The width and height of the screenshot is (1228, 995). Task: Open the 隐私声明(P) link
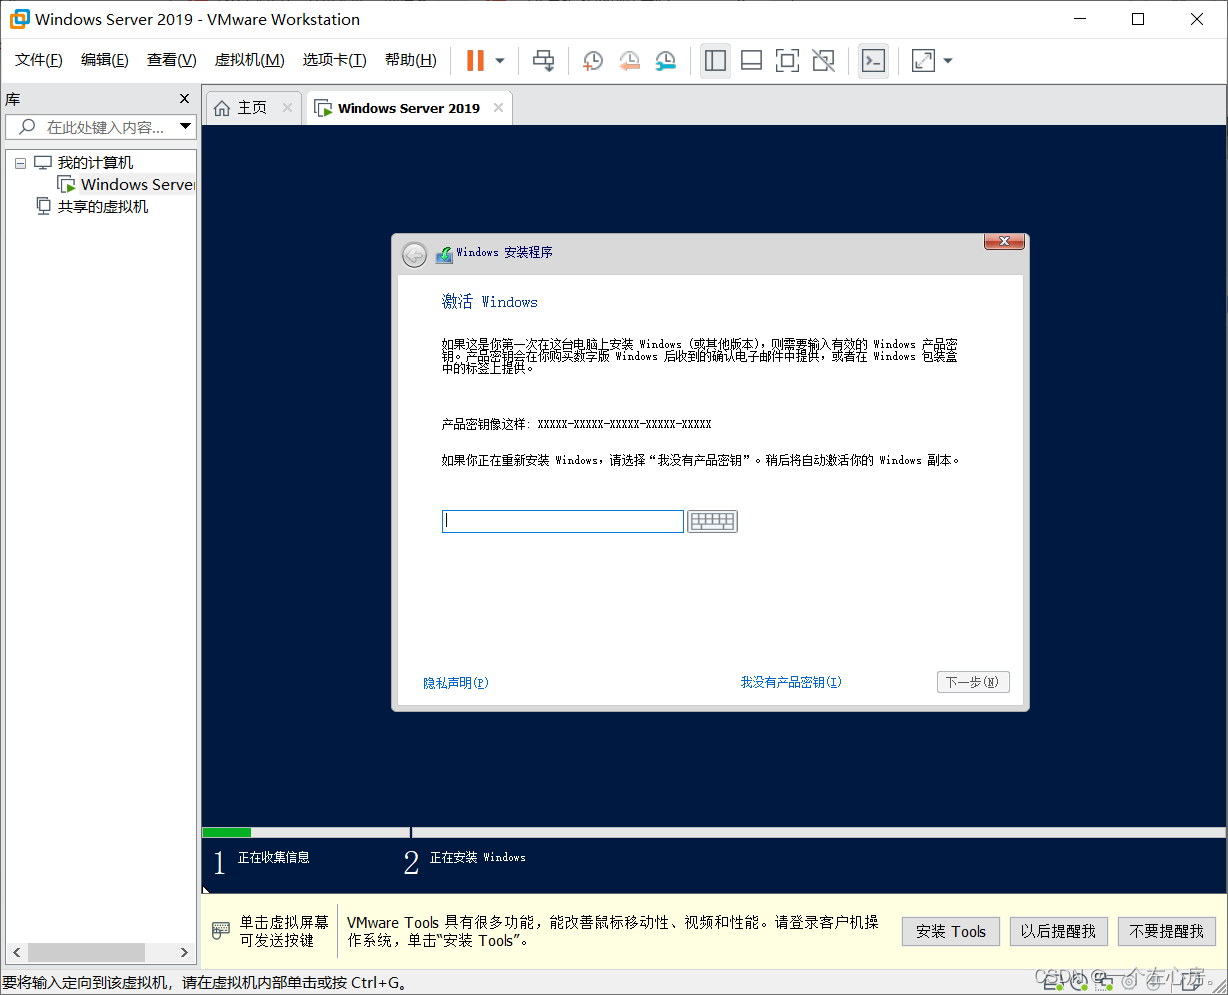pos(456,683)
